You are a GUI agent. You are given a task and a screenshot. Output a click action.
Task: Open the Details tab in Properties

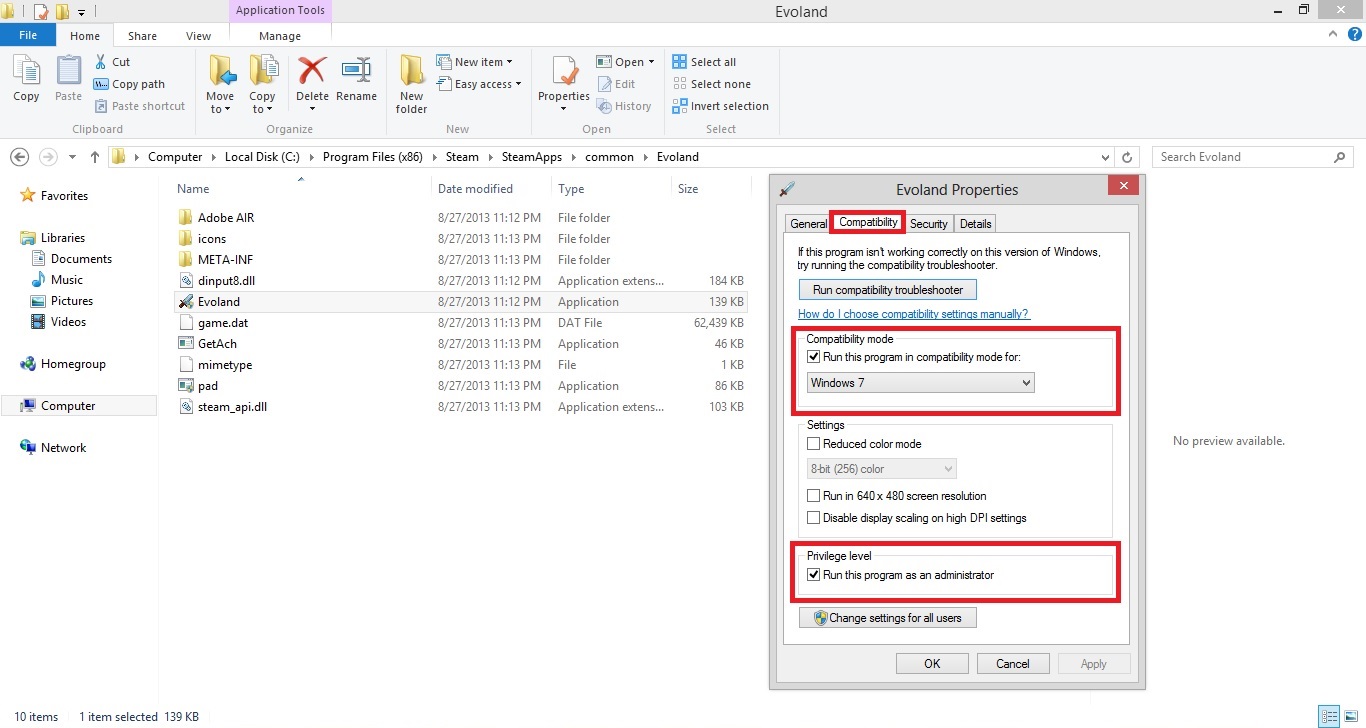click(x=976, y=224)
